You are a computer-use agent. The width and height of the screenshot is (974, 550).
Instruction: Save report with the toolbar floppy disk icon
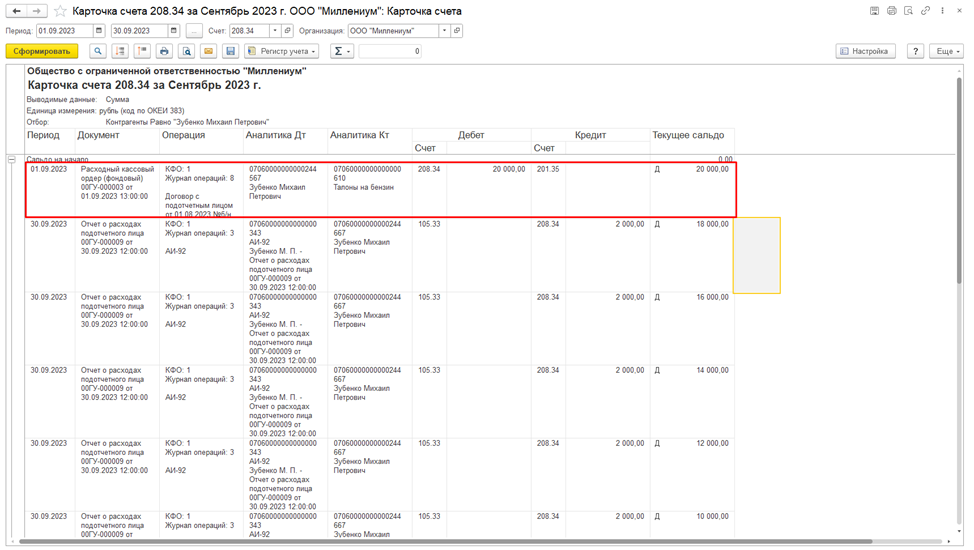[230, 51]
